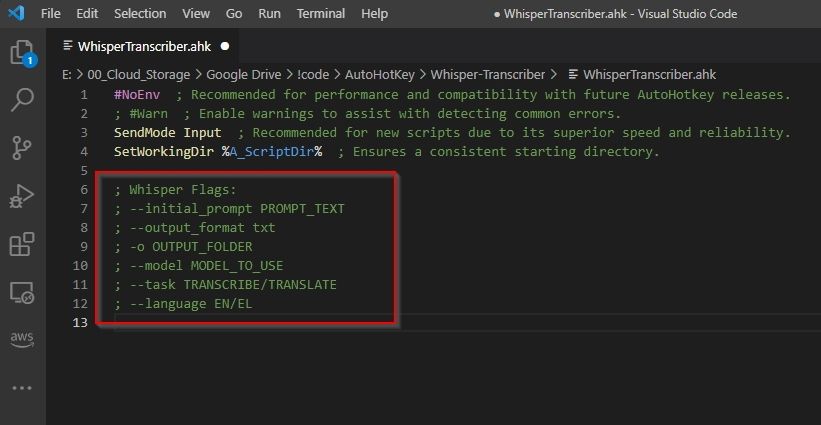The width and height of the screenshot is (821, 425).
Task: Click the SetWorkingDir command
Action: pyautogui.click(x=164, y=152)
